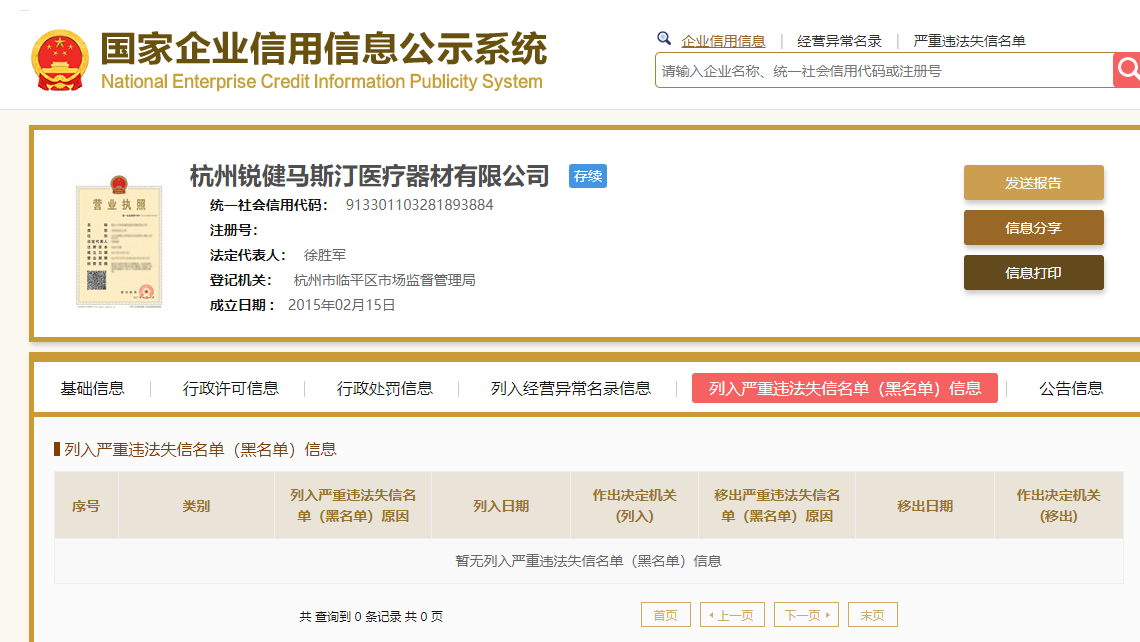
Task: Click the credit code 913301103281893884
Action: coord(420,205)
